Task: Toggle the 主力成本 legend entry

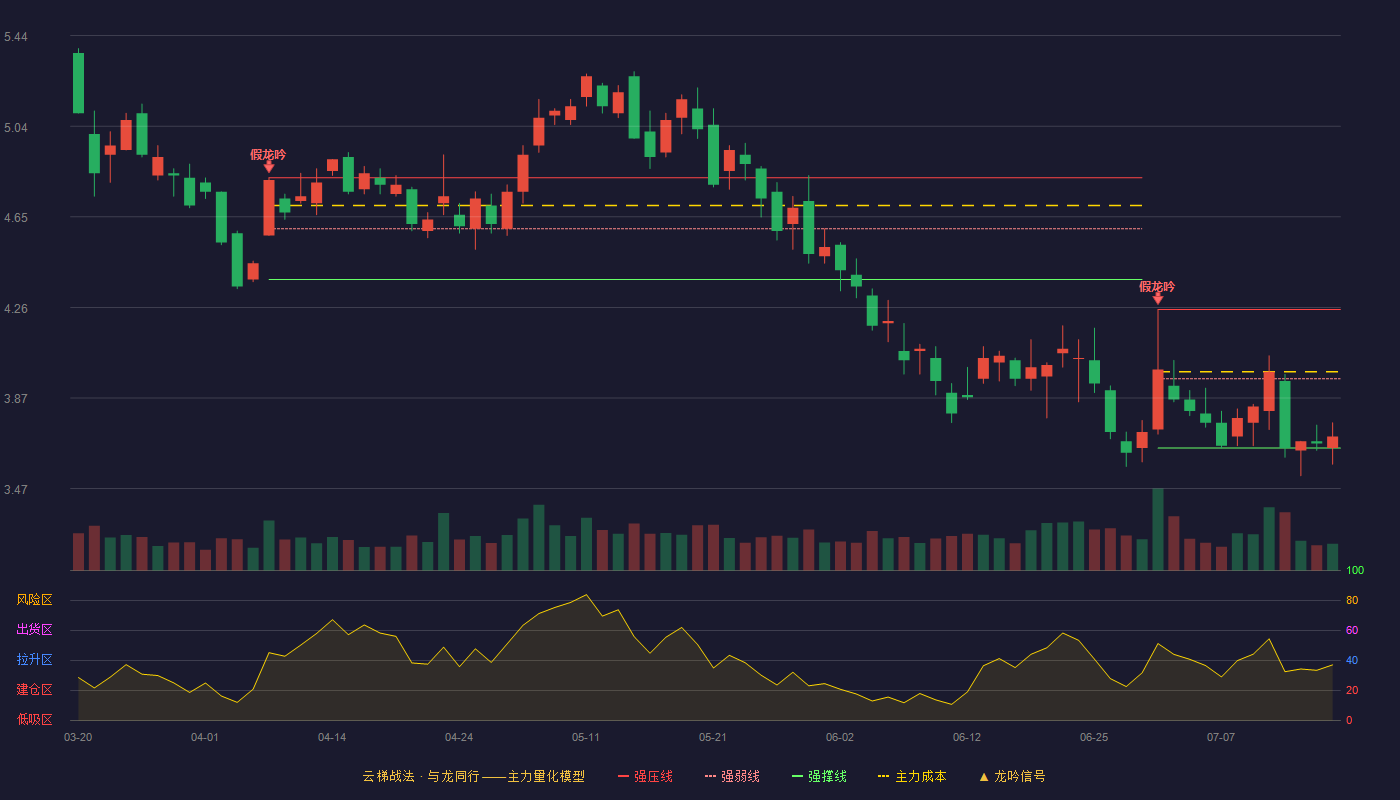Action: click(912, 777)
